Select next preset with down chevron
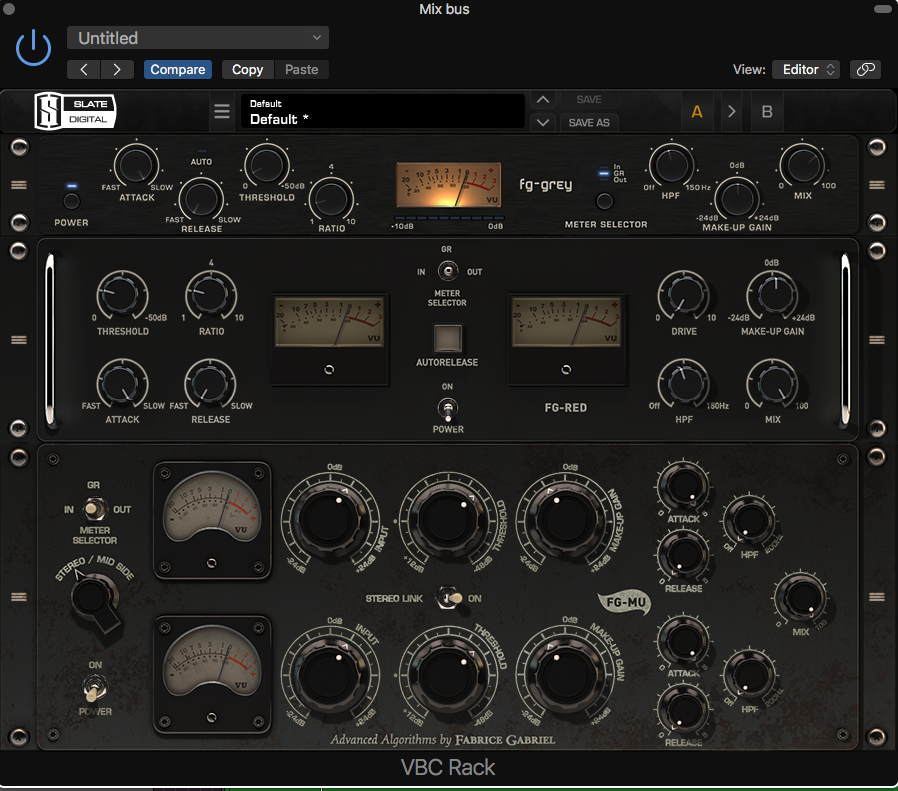 [543, 122]
